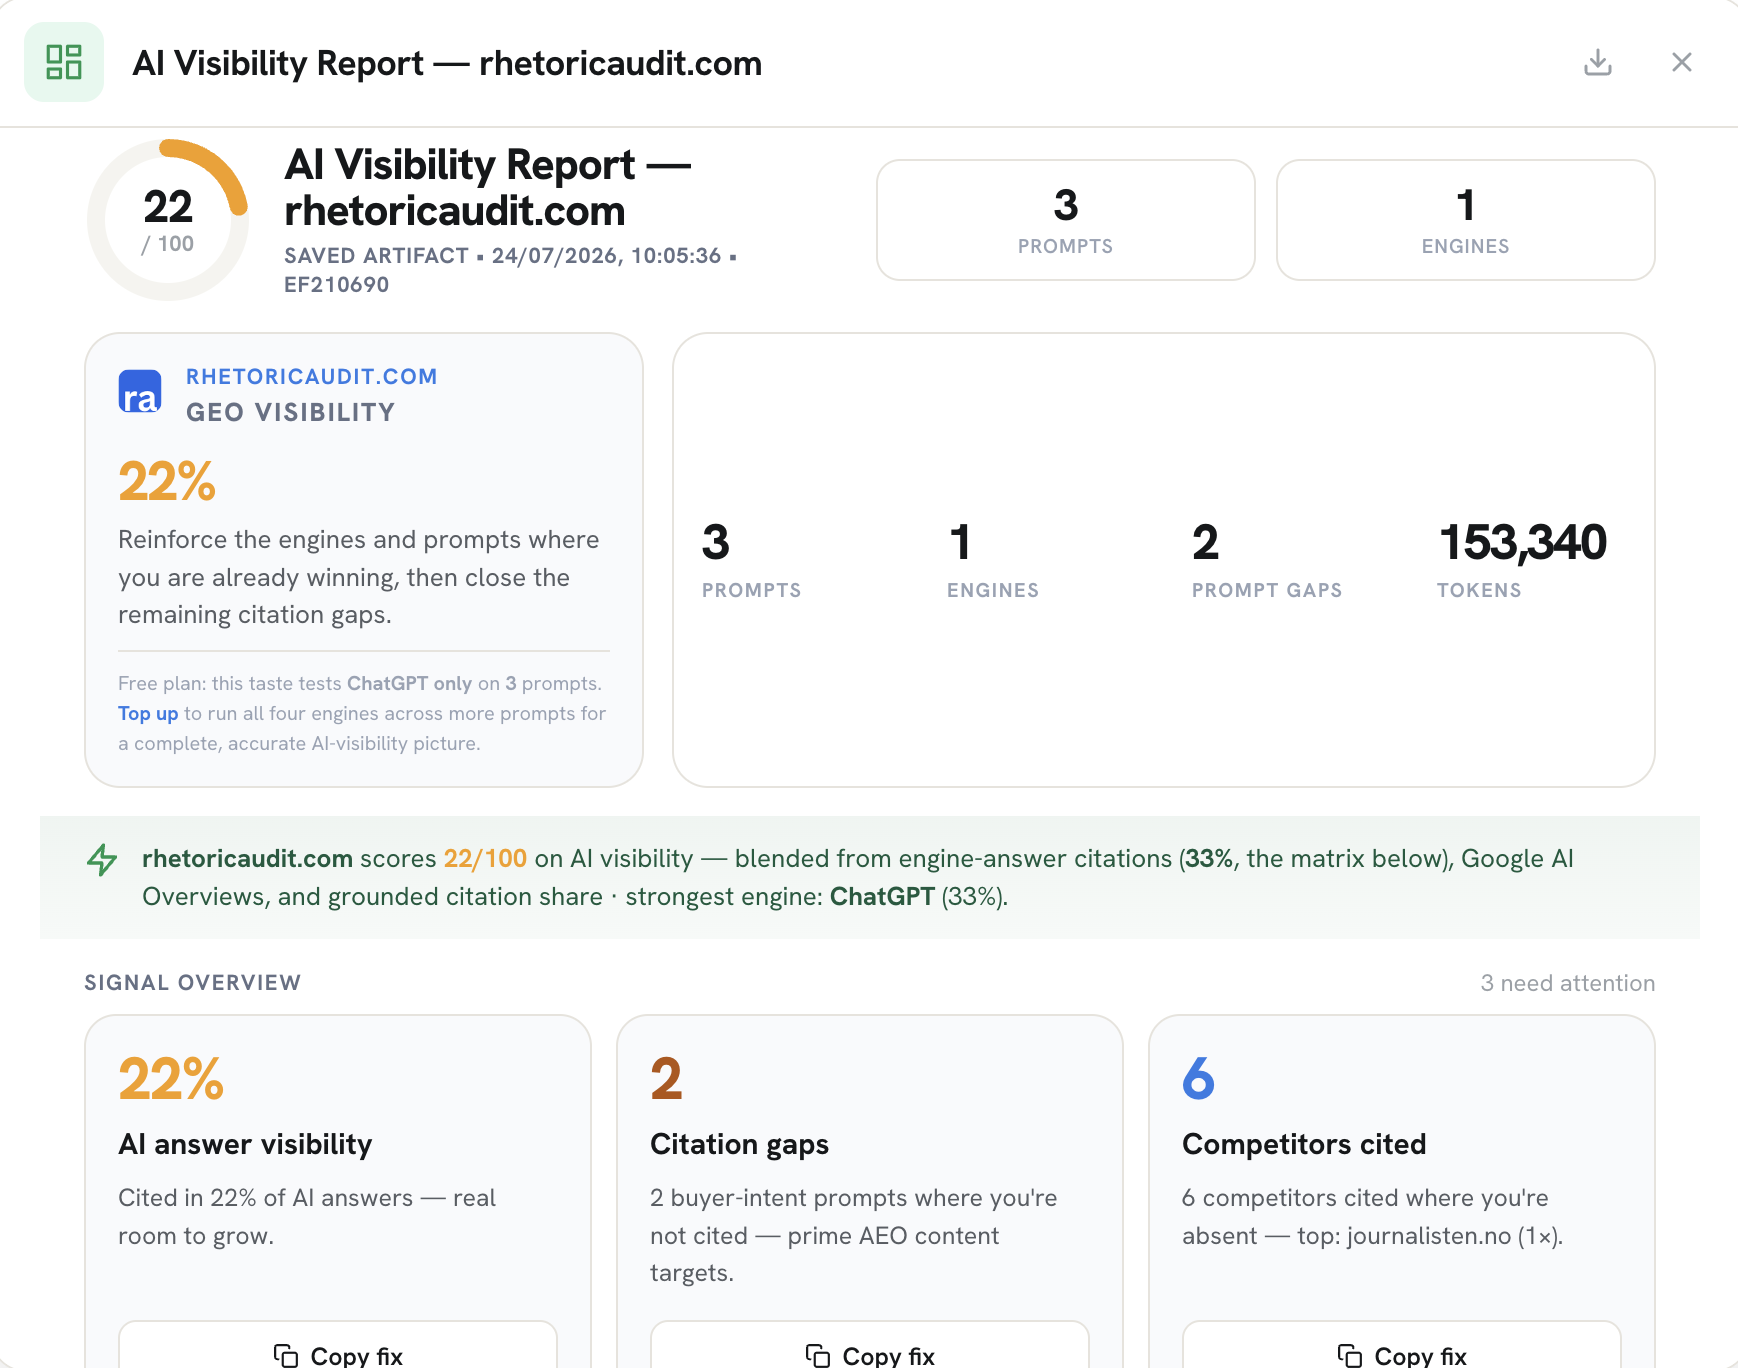Image resolution: width=1738 pixels, height=1368 pixels.
Task: Click the 22 / 100 score gauge
Action: (168, 220)
